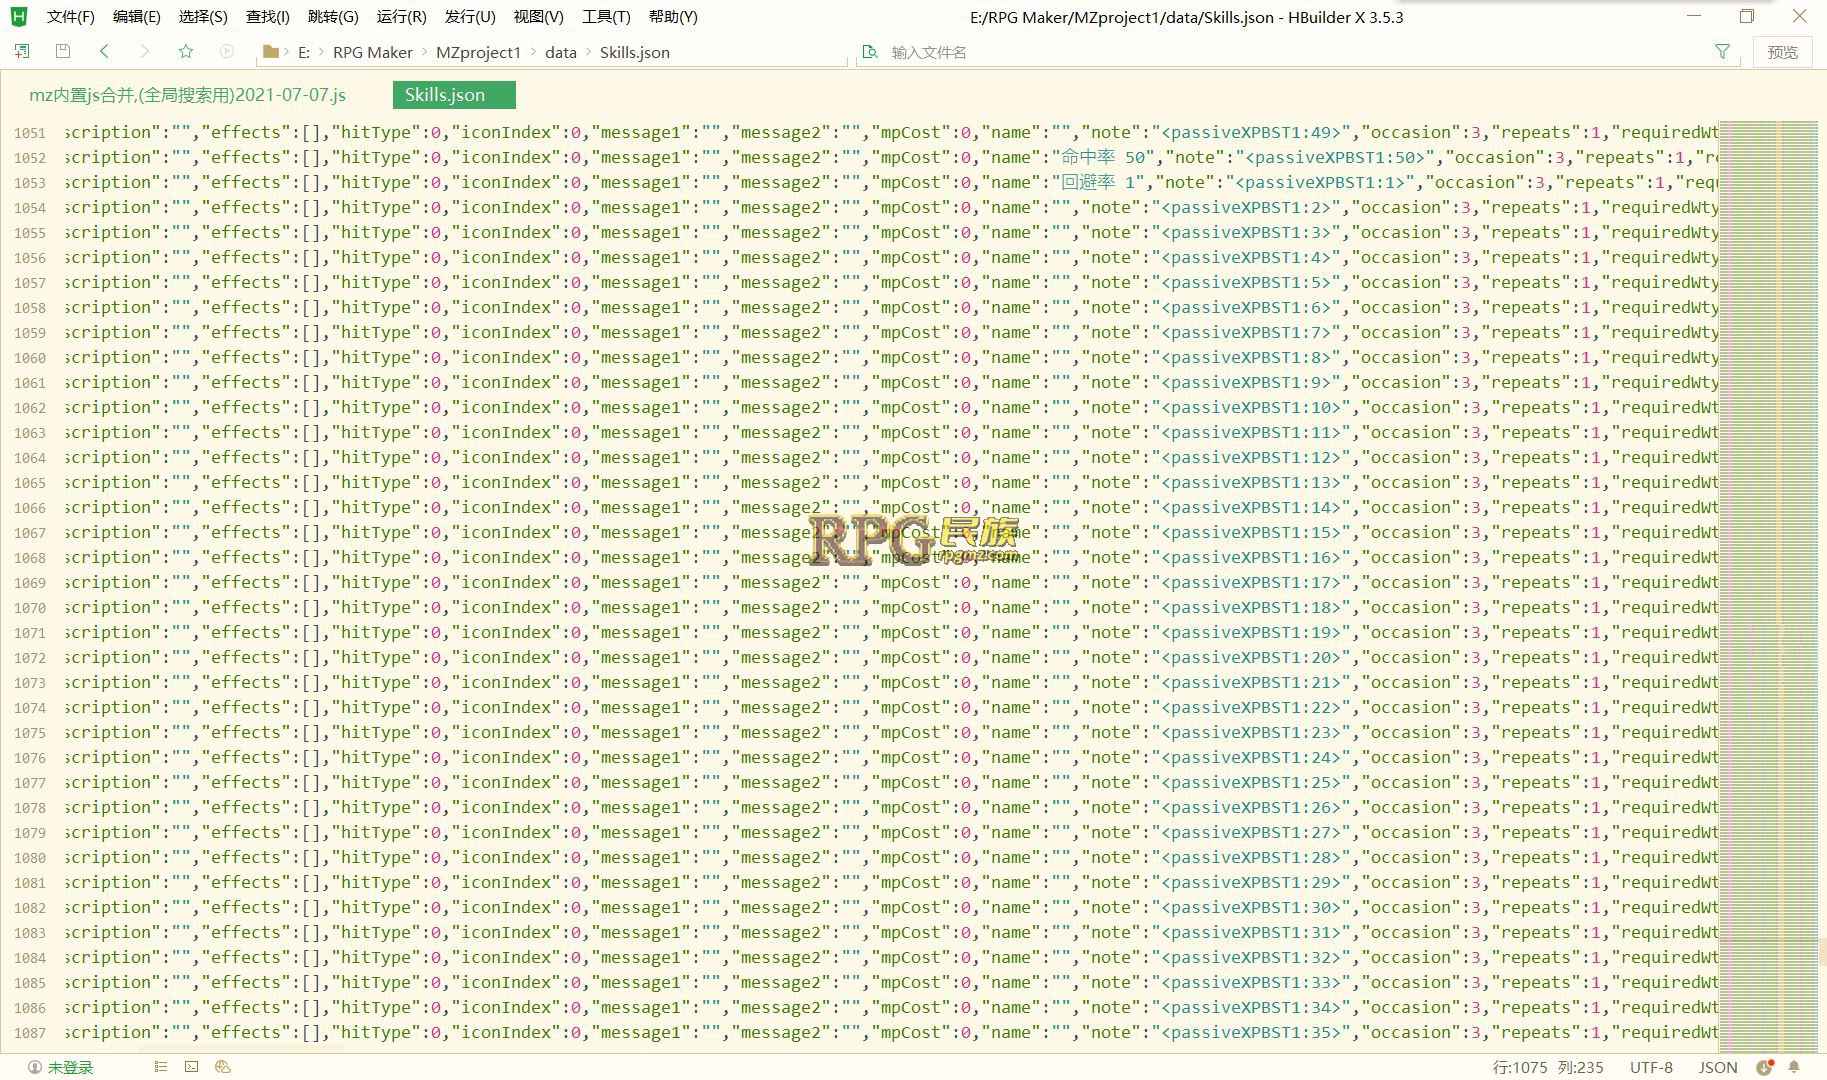Click the data breadcrumb segment
The width and height of the screenshot is (1827, 1080).
(x=561, y=52)
